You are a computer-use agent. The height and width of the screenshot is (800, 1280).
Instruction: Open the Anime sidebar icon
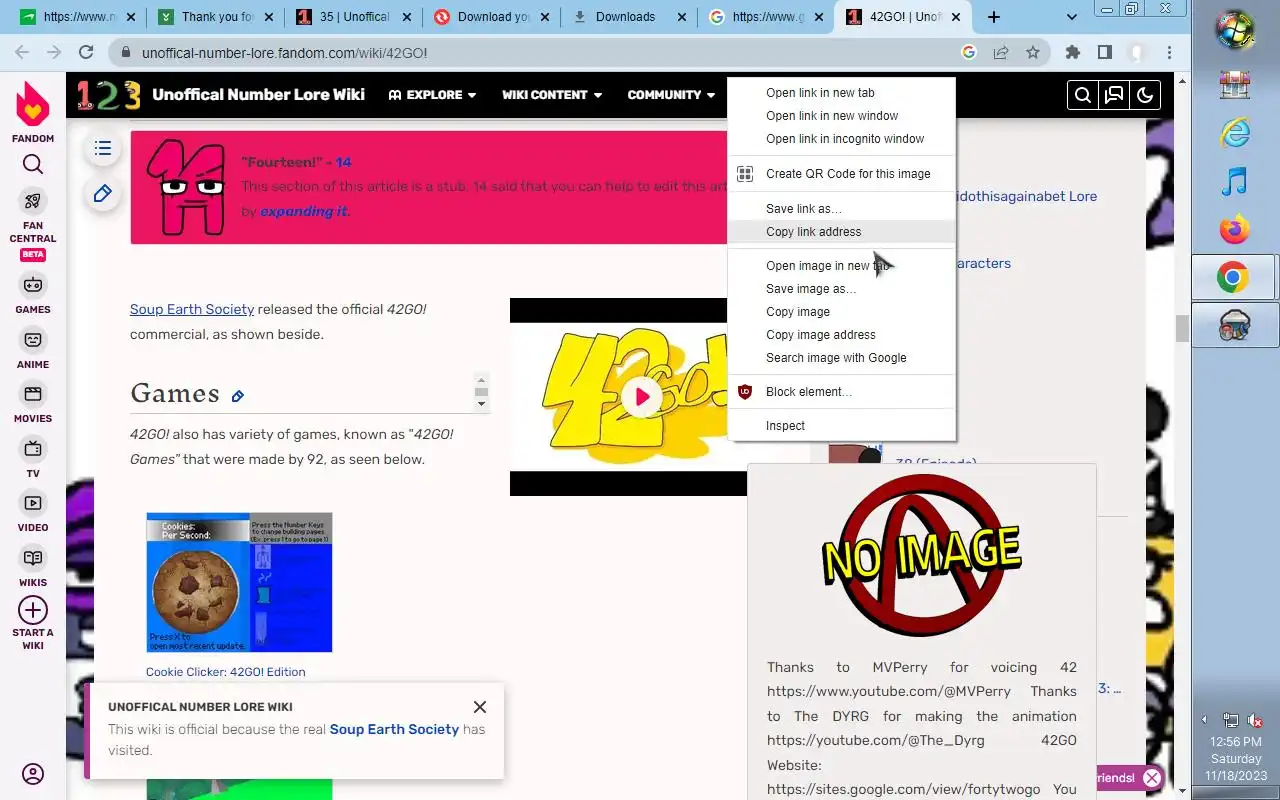pos(33,340)
